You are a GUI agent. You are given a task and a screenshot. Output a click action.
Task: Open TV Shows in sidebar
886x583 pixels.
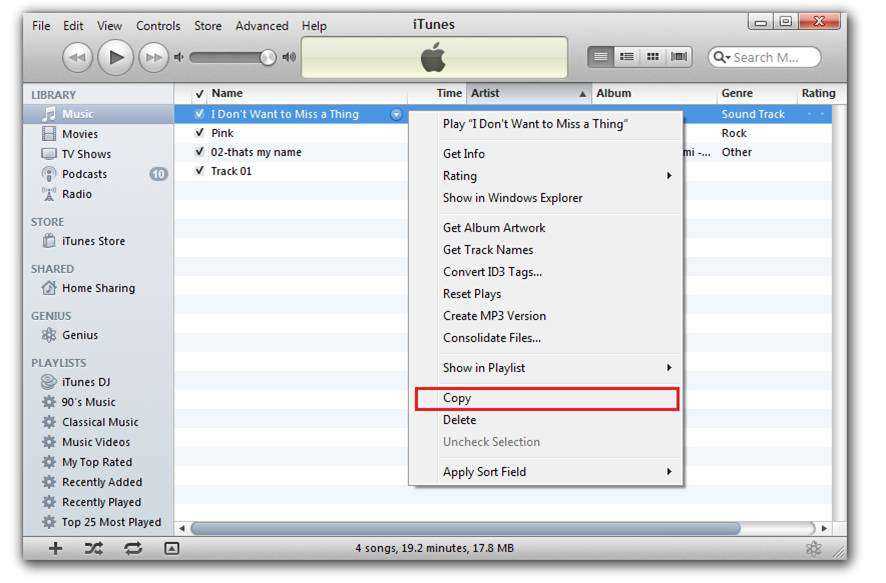tap(98, 154)
